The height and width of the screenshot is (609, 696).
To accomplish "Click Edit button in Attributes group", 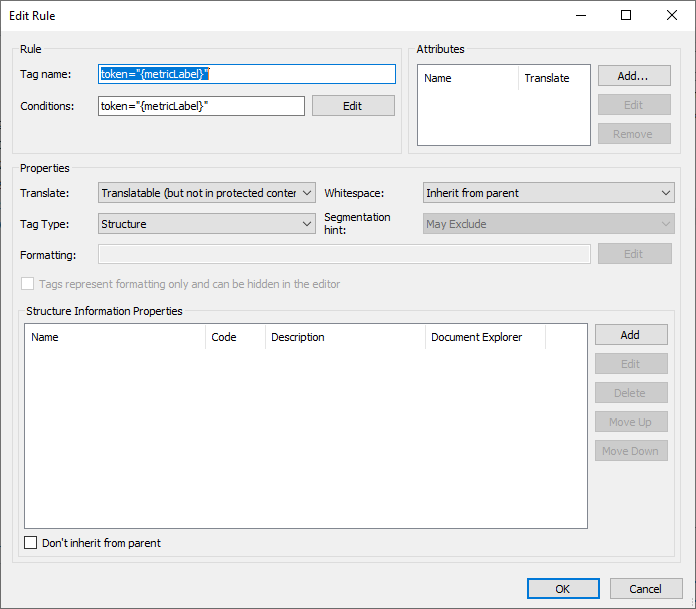I will [634, 105].
